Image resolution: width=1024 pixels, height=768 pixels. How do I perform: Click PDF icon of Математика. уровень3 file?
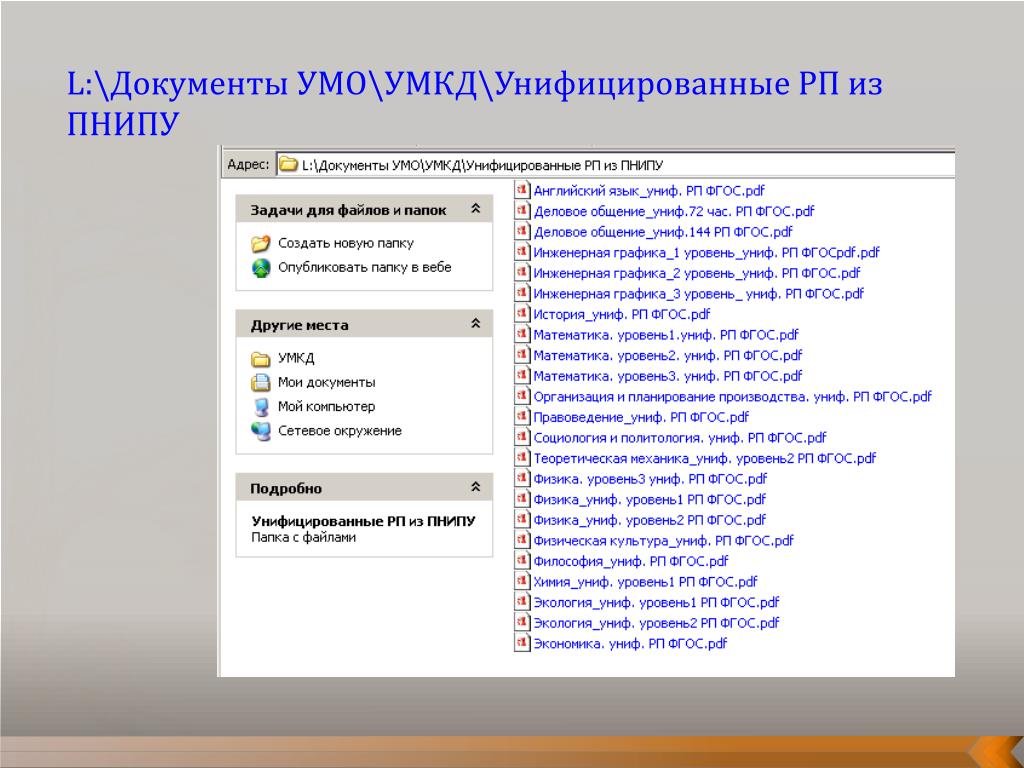coord(522,375)
